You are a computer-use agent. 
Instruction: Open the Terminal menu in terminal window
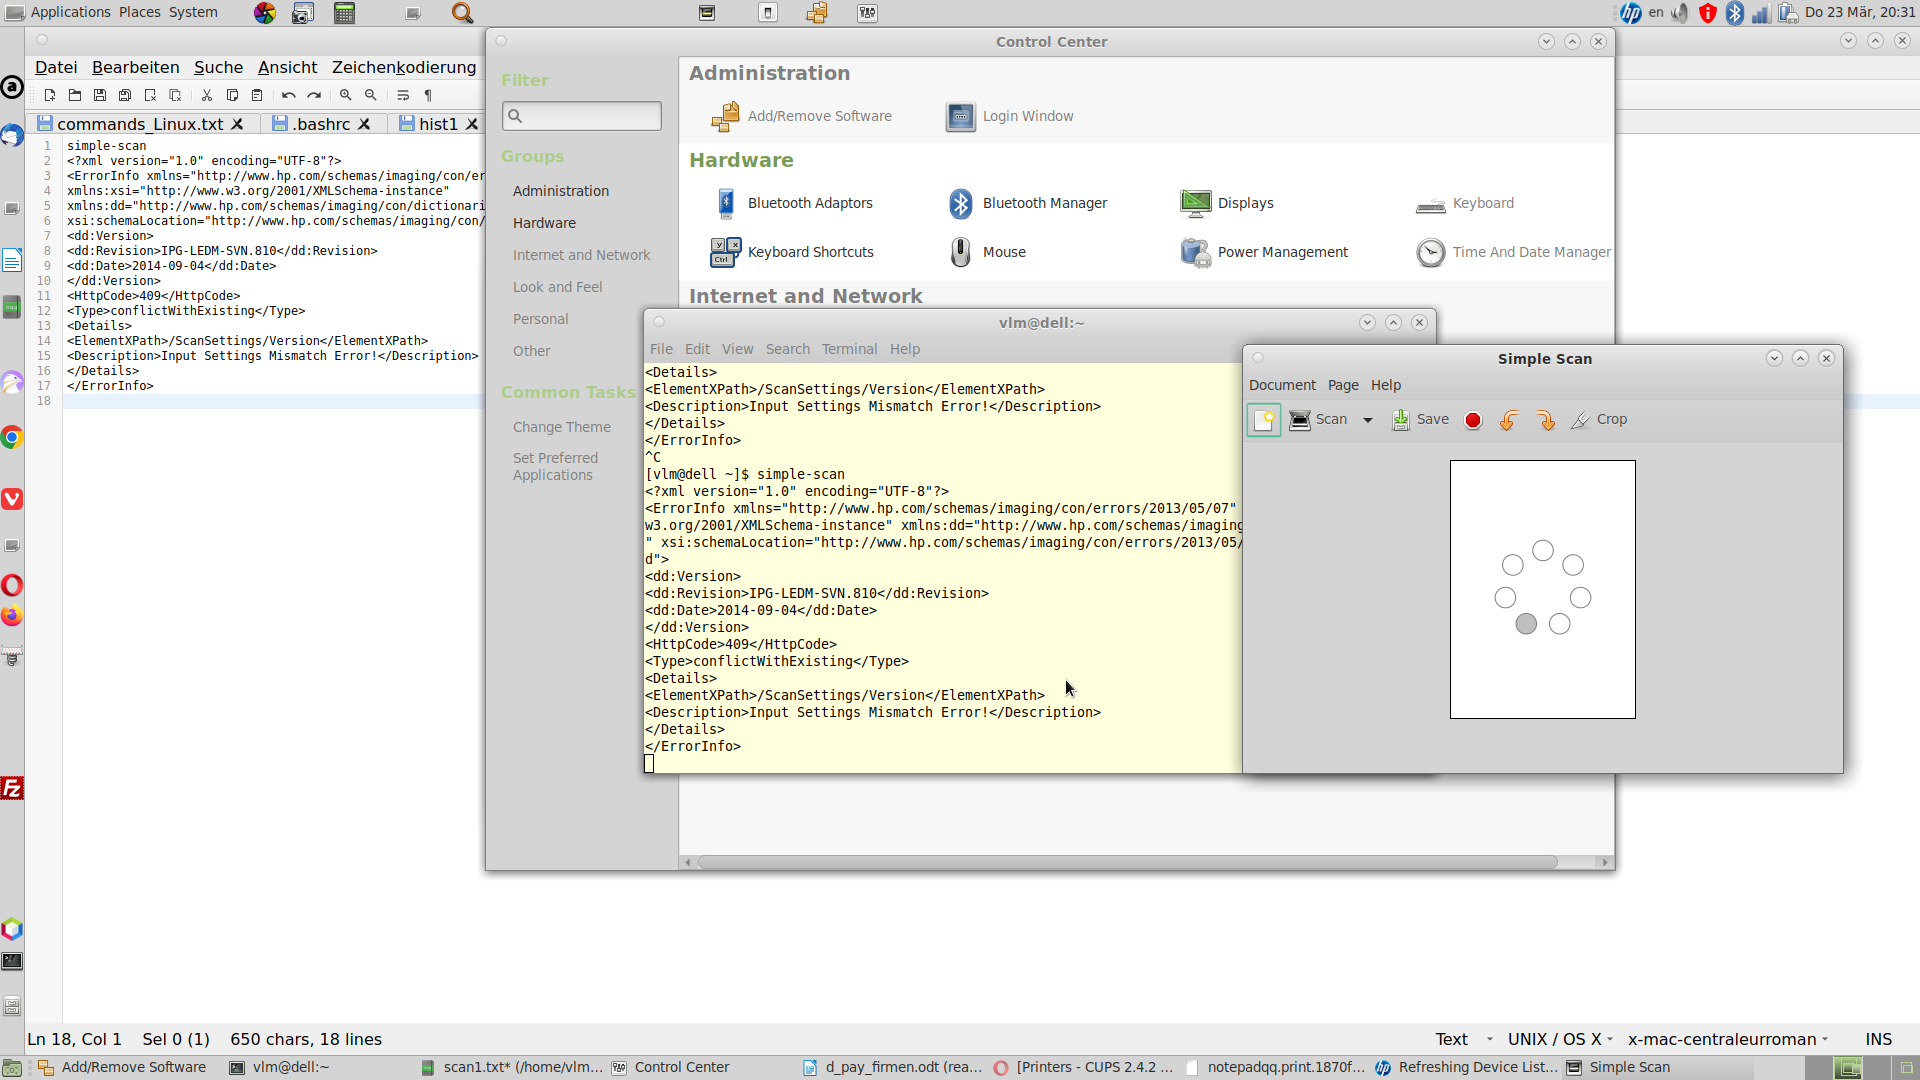(x=849, y=349)
